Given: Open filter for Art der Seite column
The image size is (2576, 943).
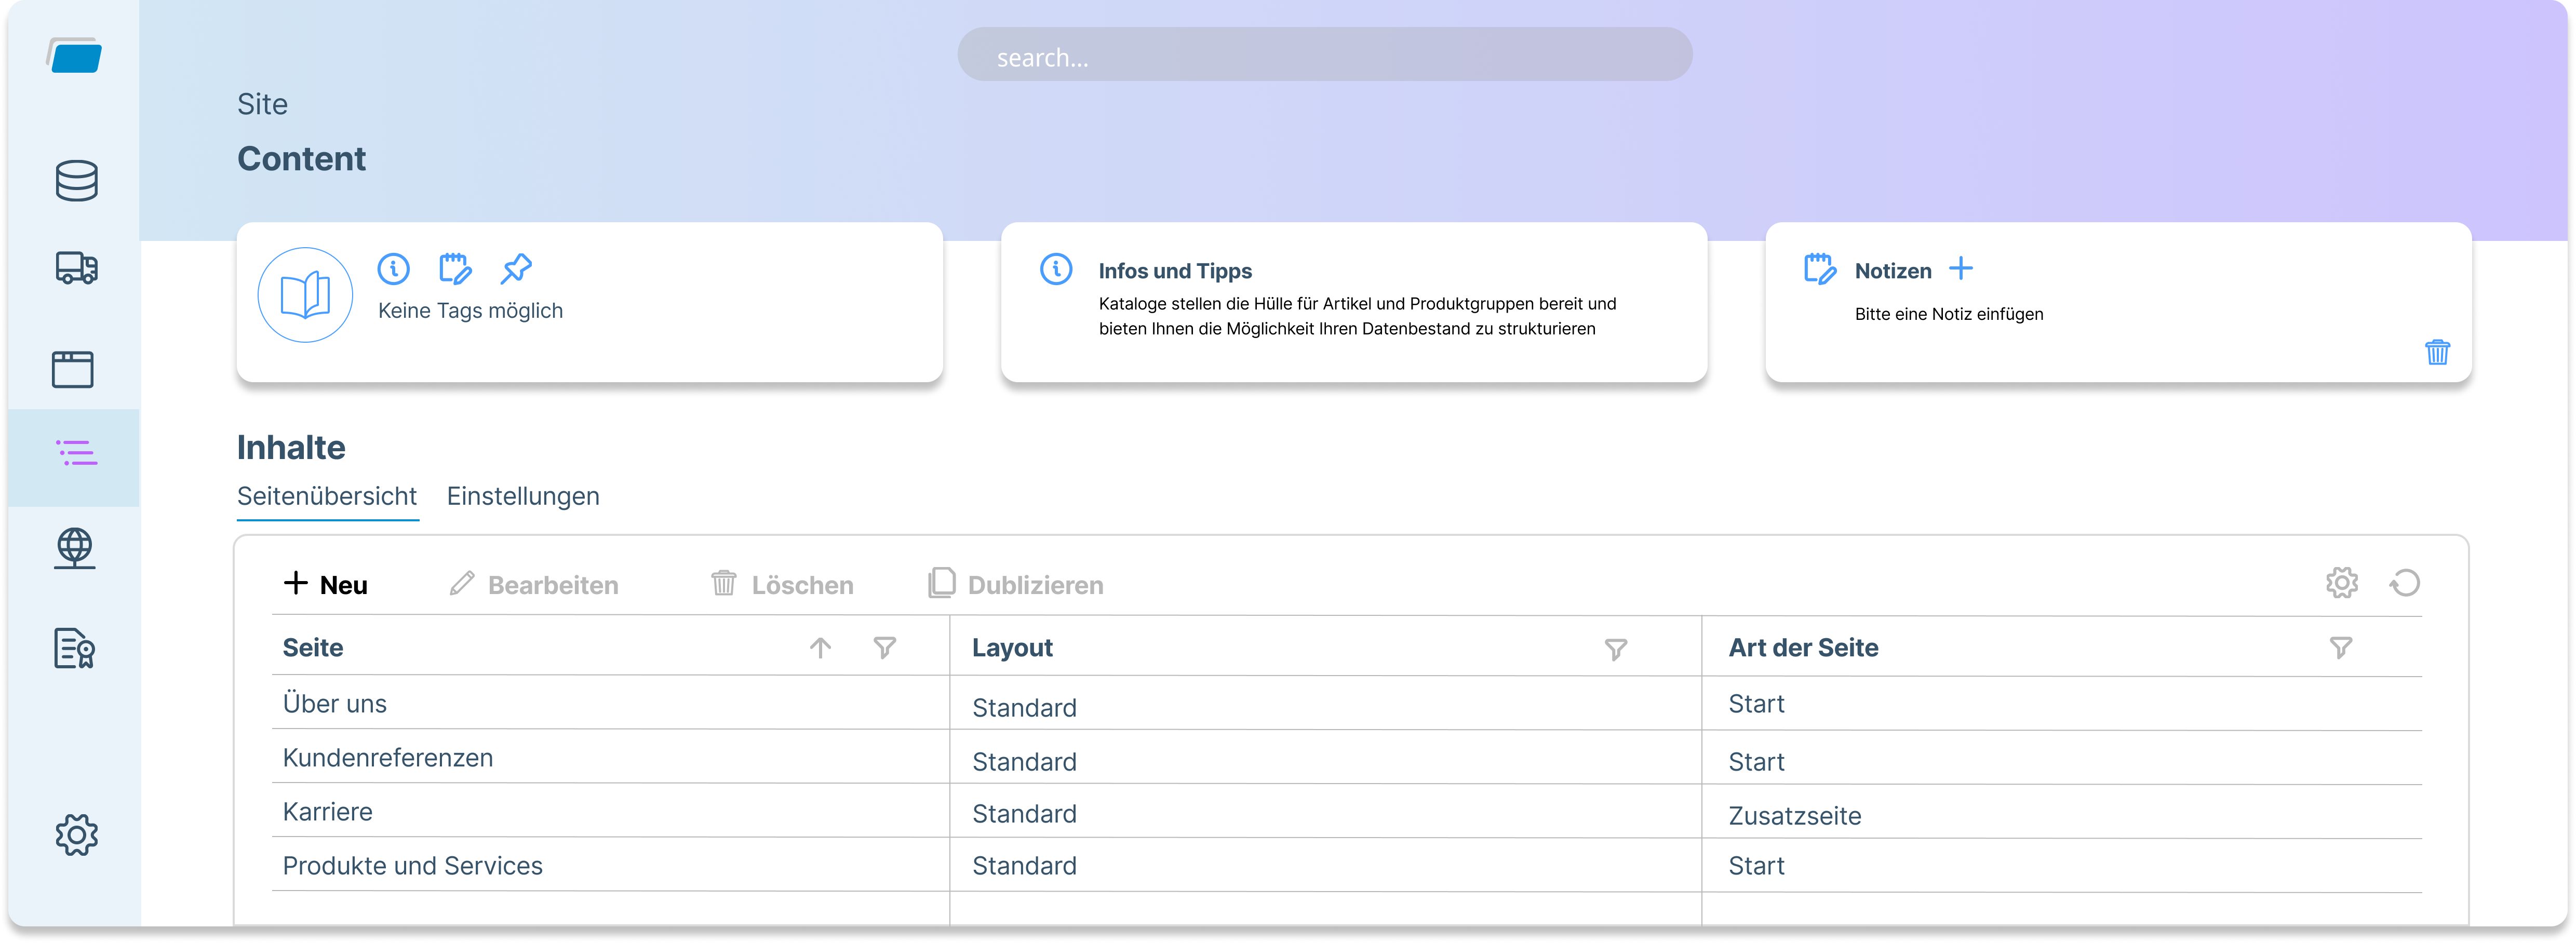Looking at the screenshot, I should pyautogui.click(x=2340, y=648).
